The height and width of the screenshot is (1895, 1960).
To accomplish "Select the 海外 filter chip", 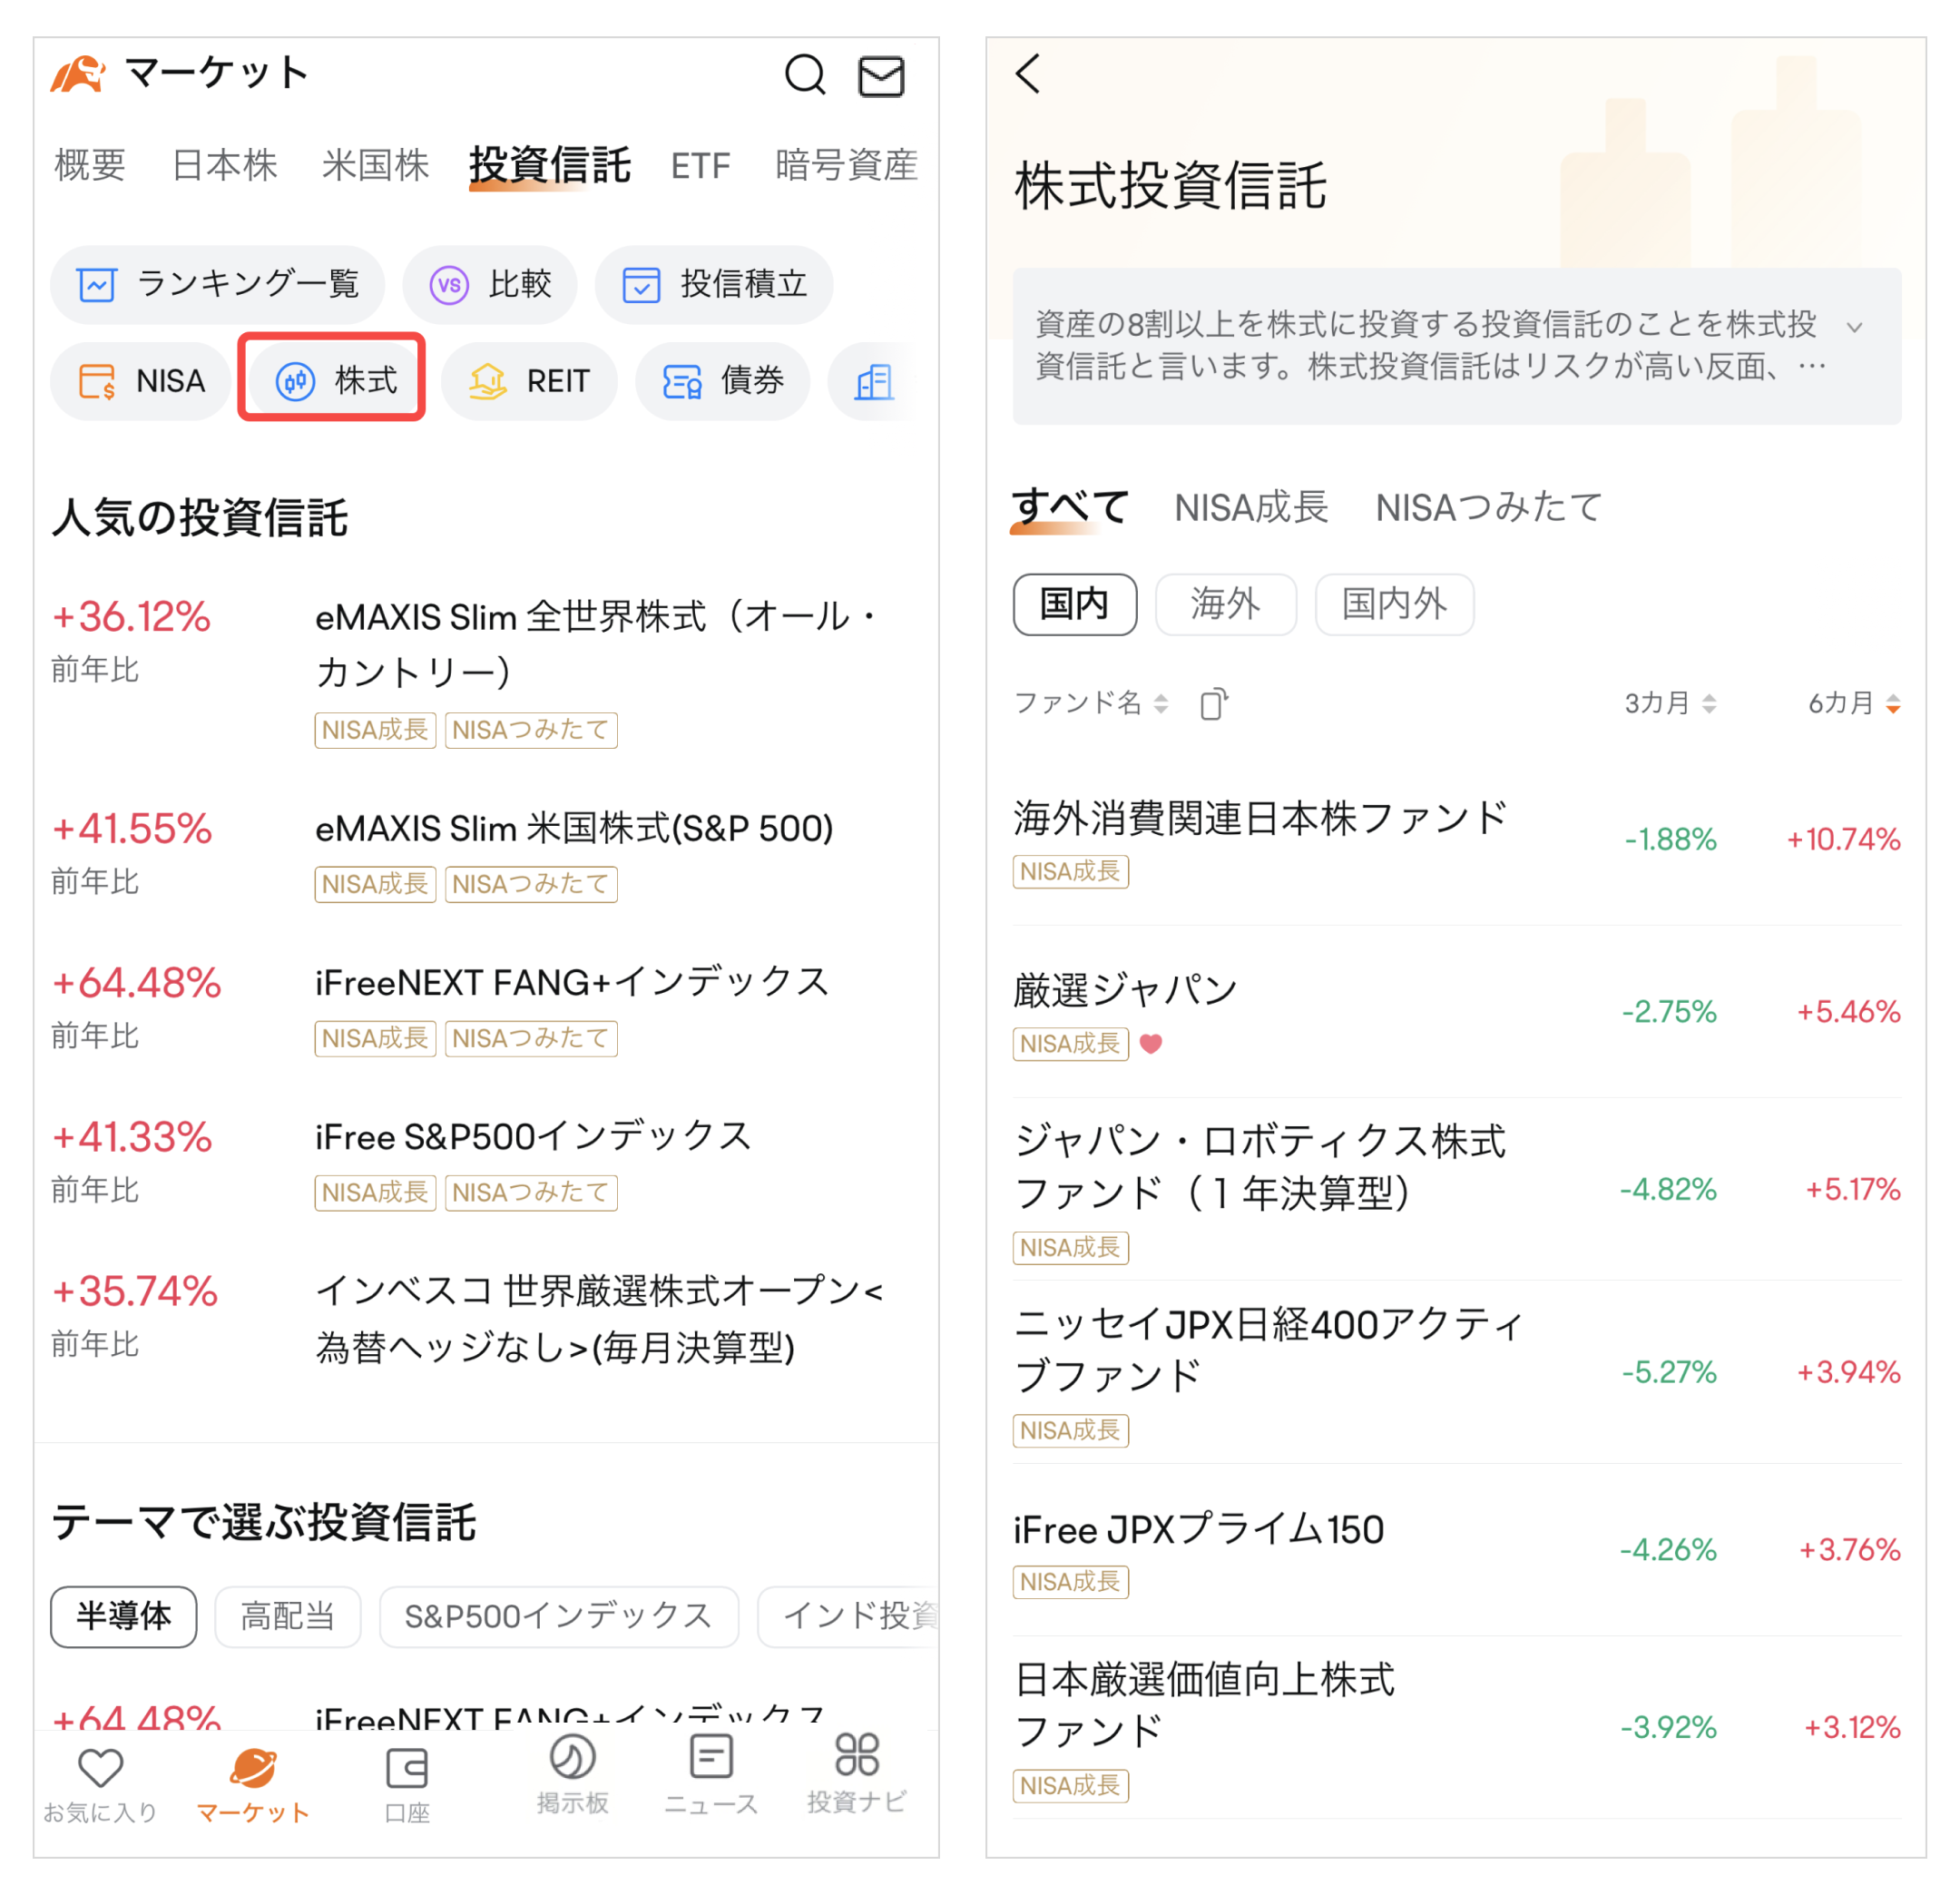I will pos(1226,604).
